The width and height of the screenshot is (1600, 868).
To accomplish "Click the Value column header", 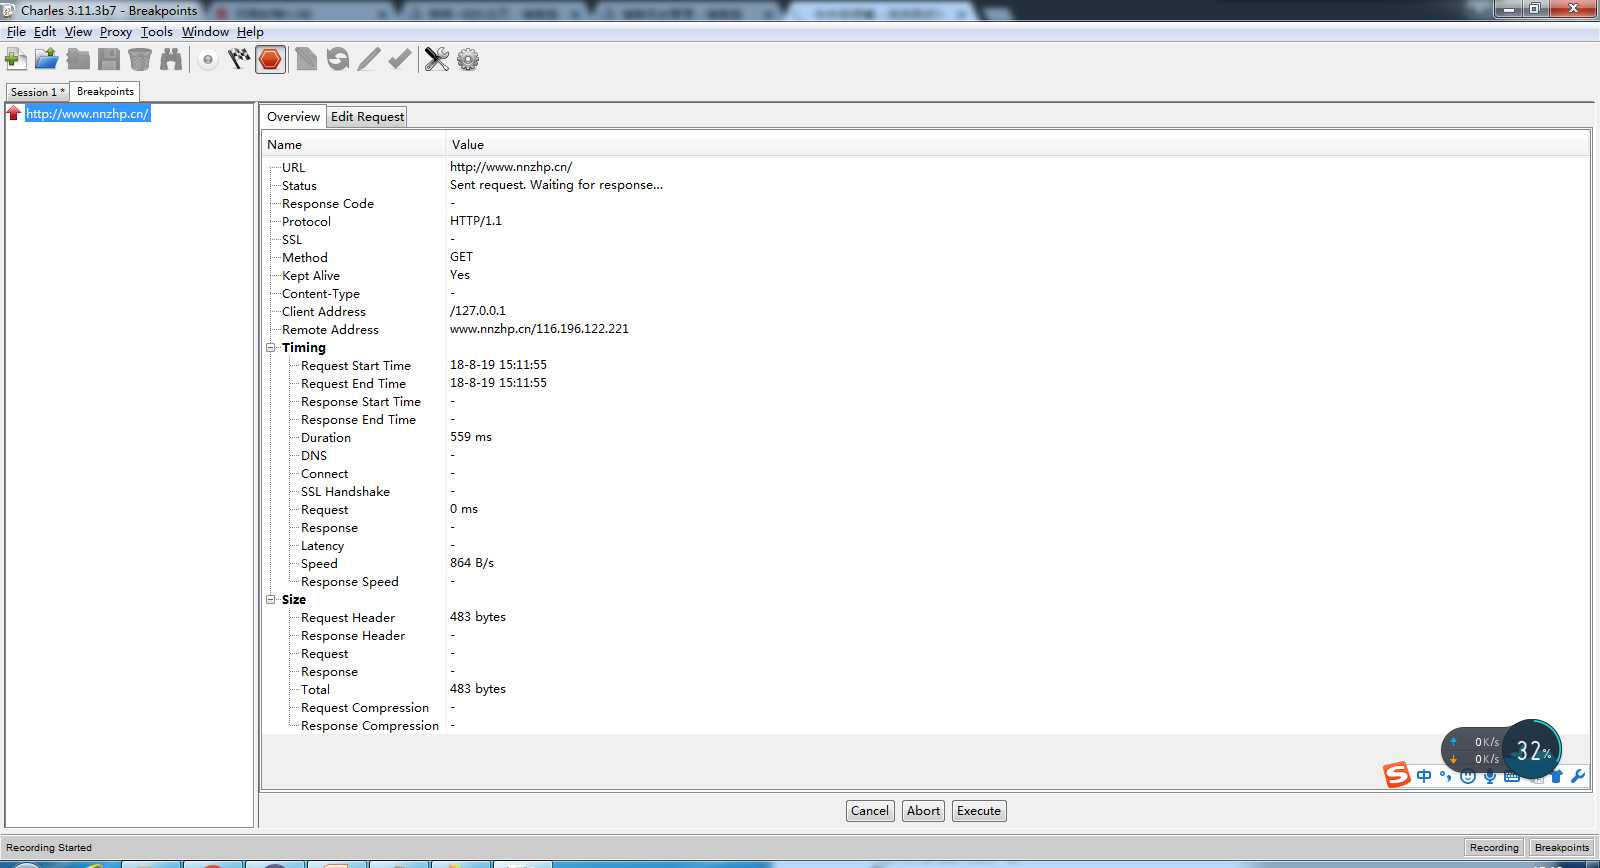I will click(x=1018, y=144).
